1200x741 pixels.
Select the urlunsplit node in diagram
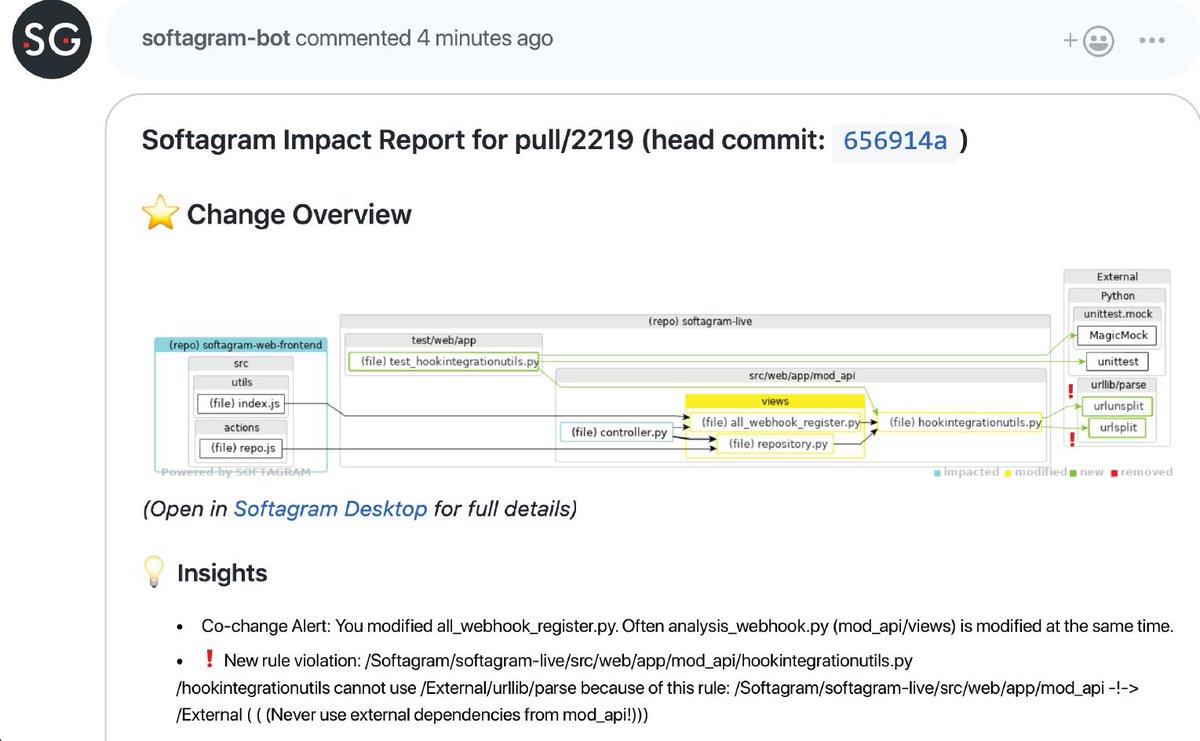coord(1117,406)
